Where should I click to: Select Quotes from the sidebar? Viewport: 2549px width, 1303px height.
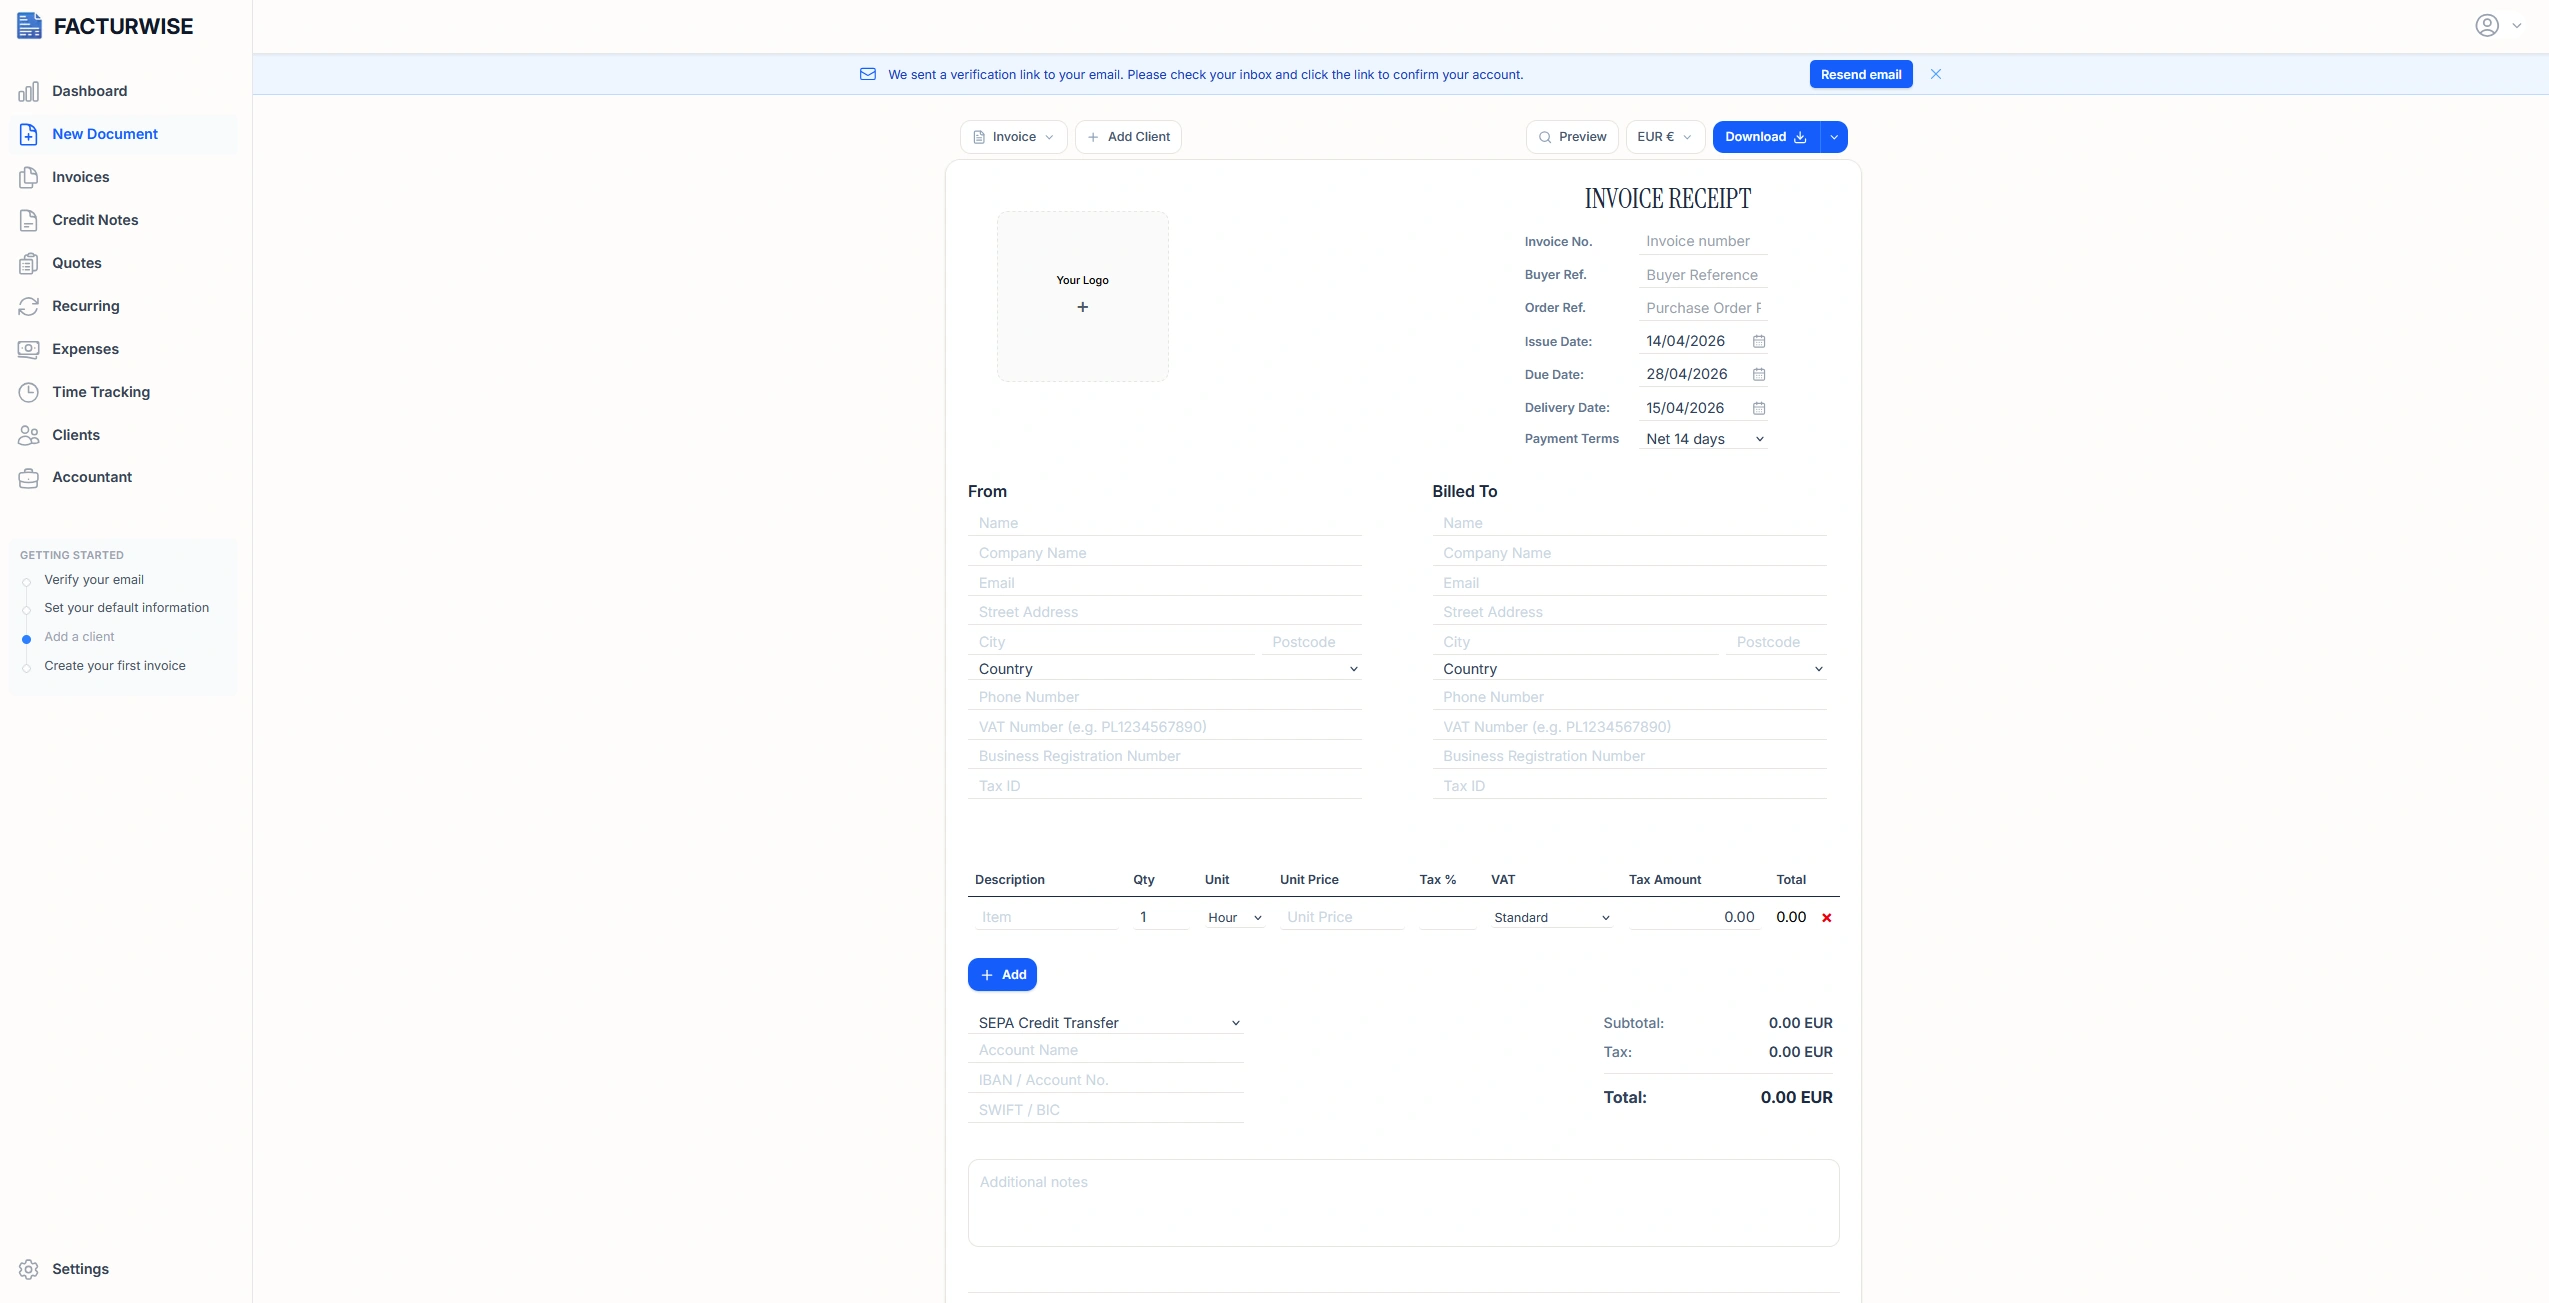pos(77,263)
